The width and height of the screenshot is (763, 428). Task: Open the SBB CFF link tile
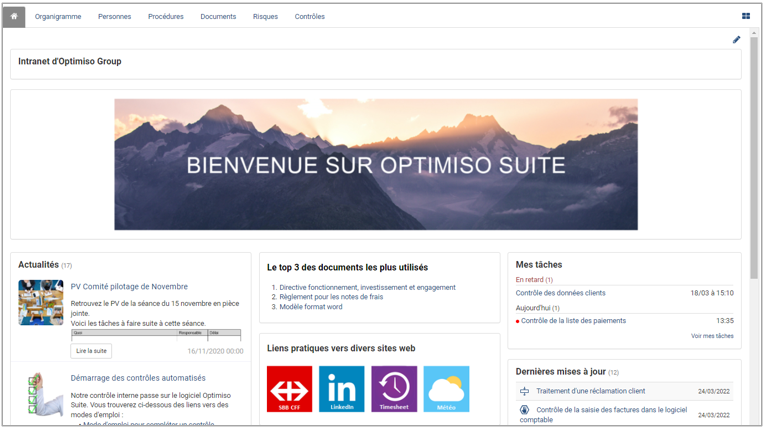[x=289, y=389]
